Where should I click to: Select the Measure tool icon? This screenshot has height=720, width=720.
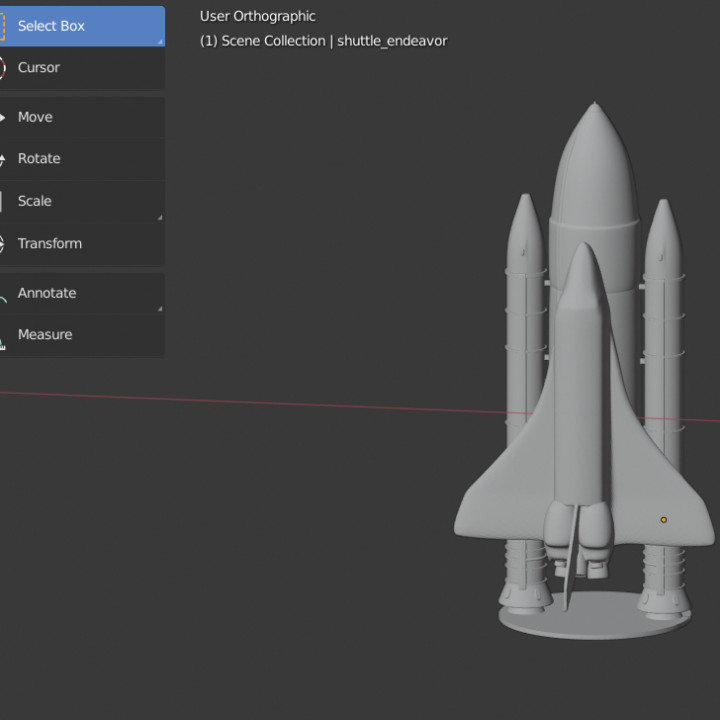[x=3, y=336]
